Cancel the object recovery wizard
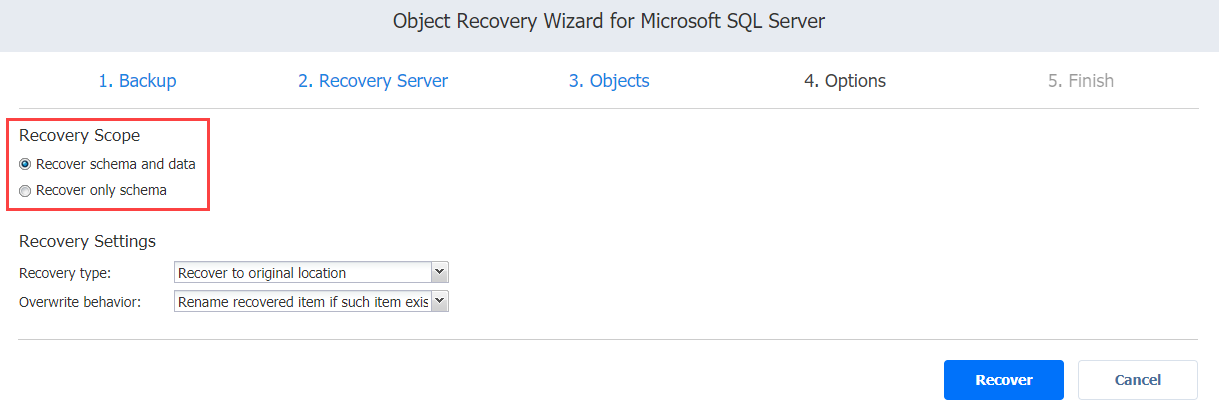This screenshot has width=1219, height=410. 1137,380
